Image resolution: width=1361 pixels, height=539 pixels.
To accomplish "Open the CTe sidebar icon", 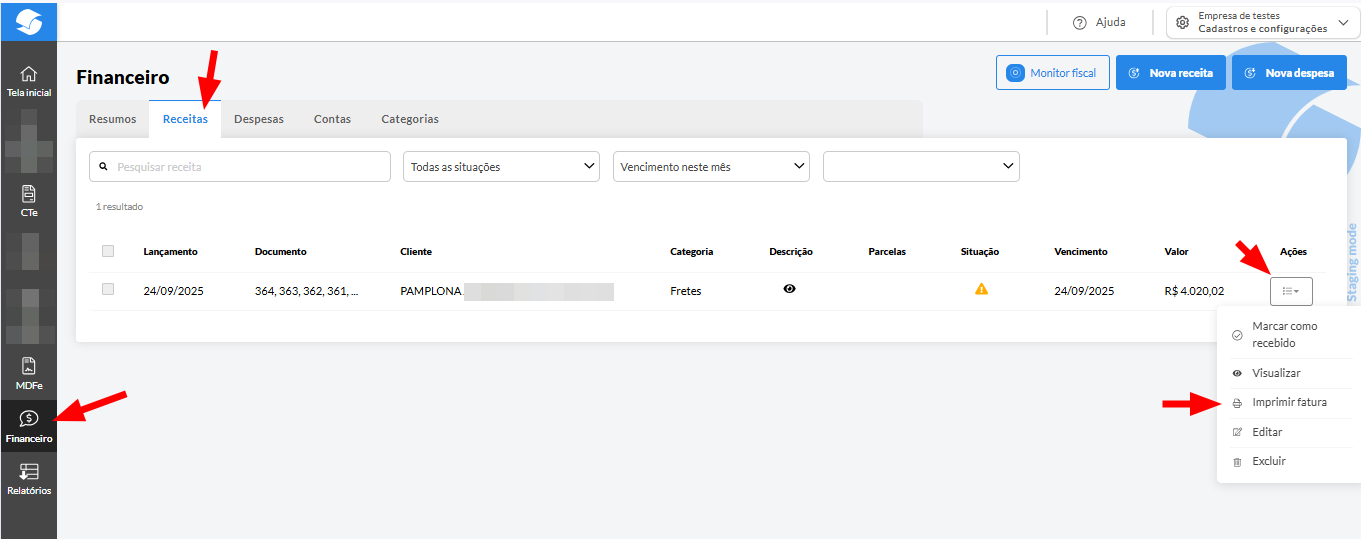I will point(29,200).
